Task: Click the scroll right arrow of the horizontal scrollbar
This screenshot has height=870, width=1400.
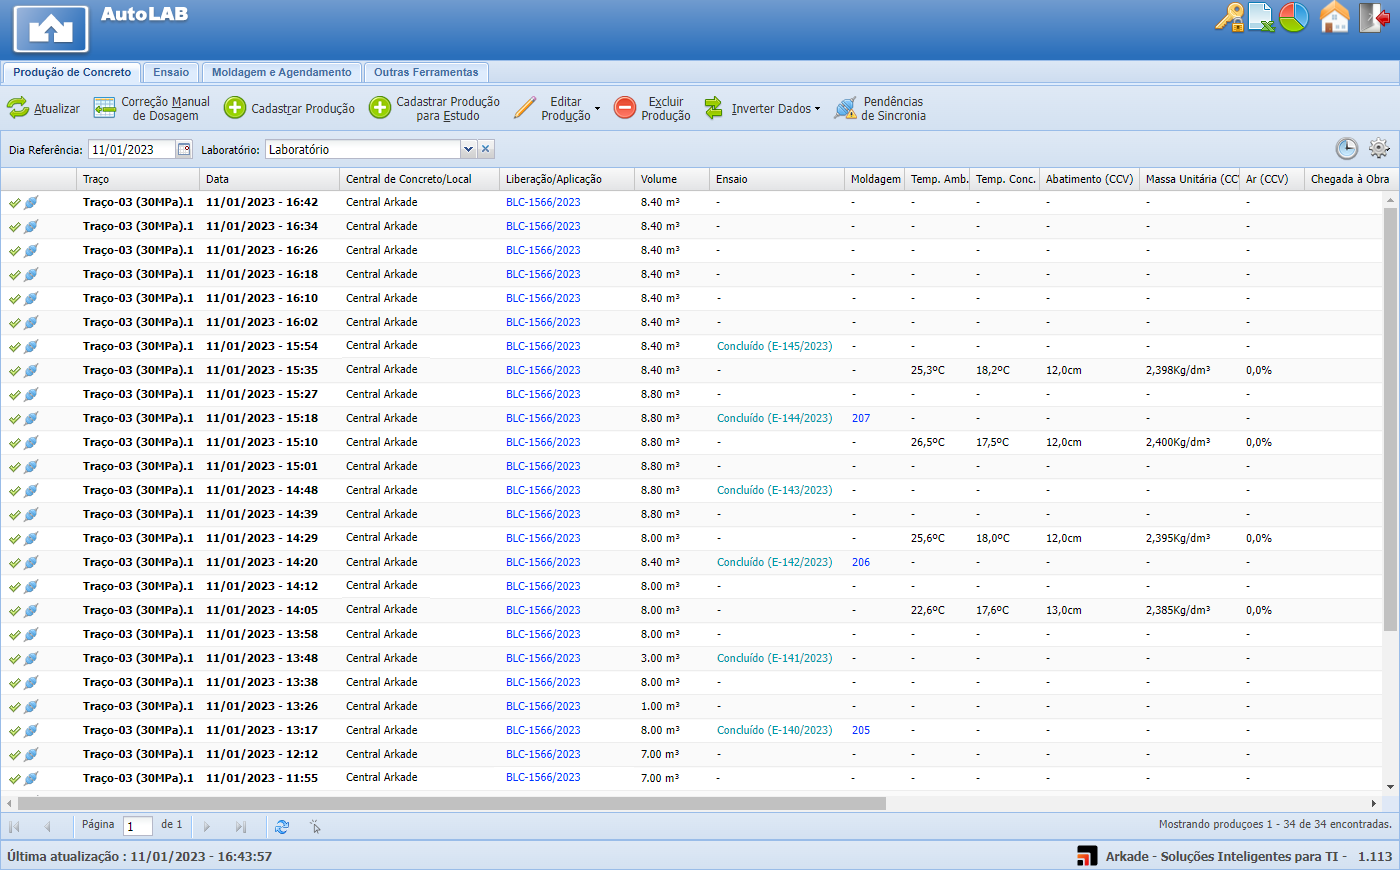Action: pyautogui.click(x=1373, y=803)
